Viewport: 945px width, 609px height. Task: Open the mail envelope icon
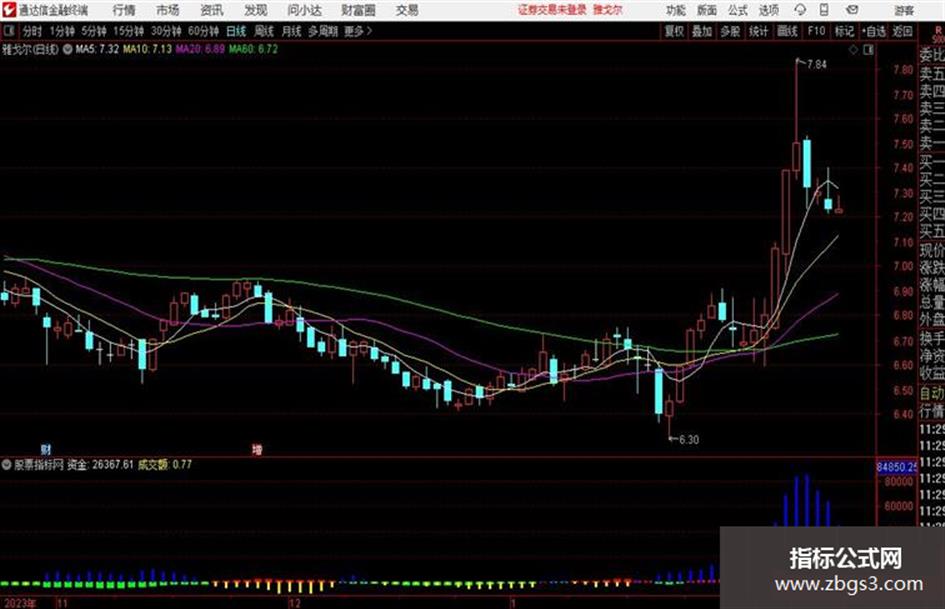(852, 10)
